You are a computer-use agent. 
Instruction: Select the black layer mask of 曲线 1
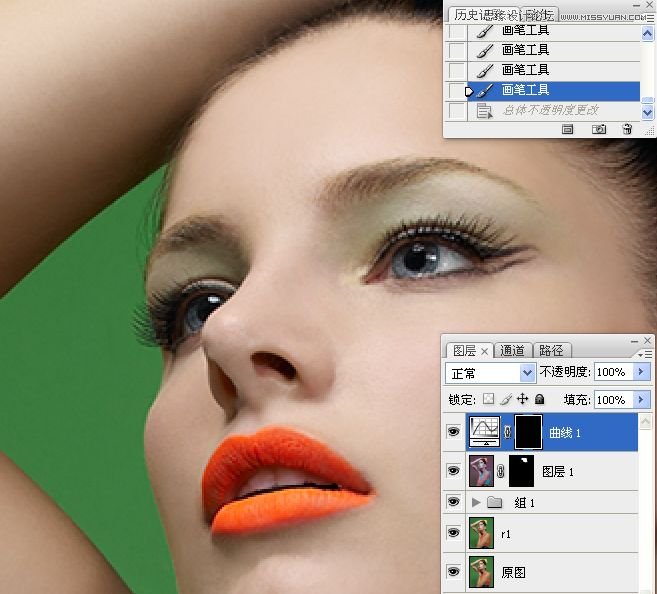(x=528, y=432)
